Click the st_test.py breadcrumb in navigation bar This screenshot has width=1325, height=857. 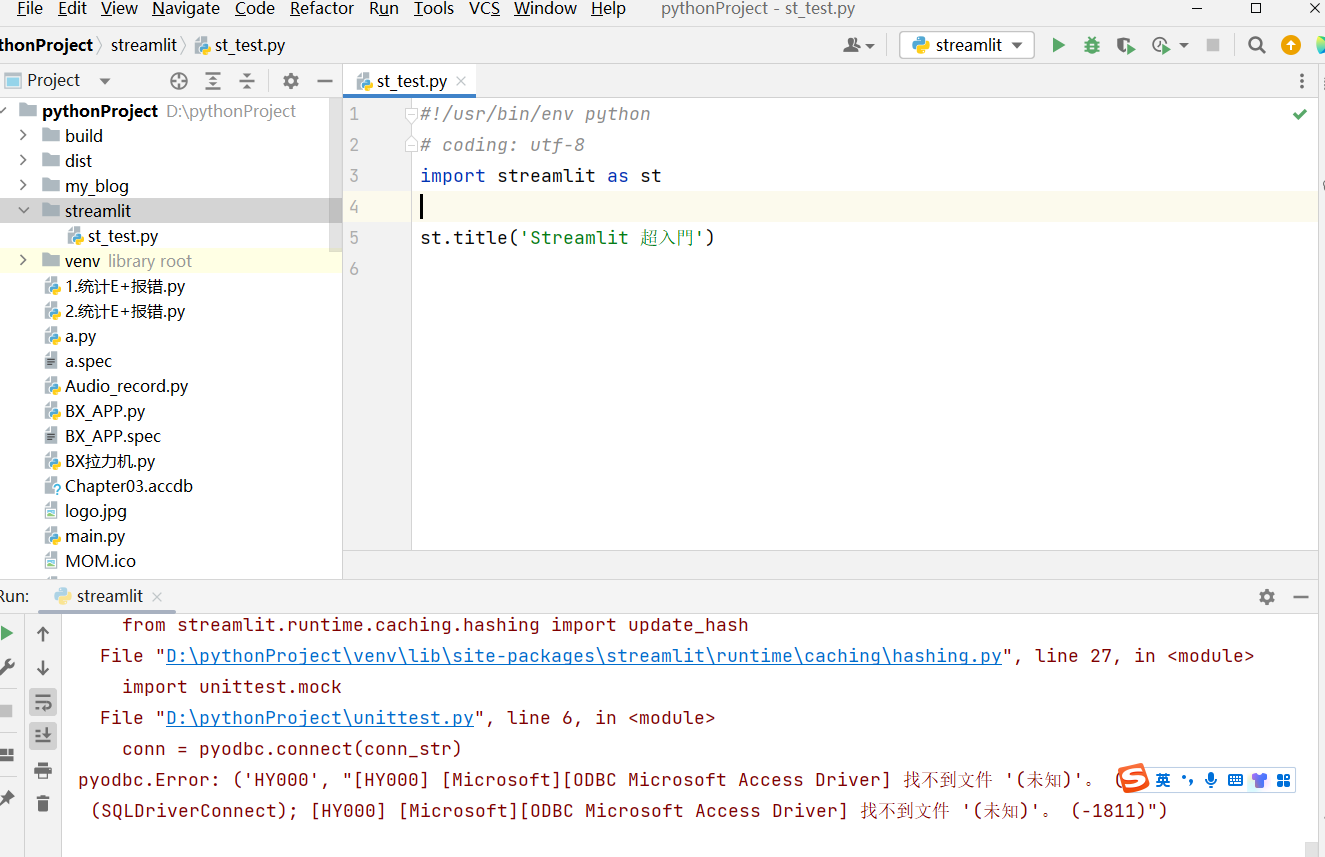tap(240, 45)
